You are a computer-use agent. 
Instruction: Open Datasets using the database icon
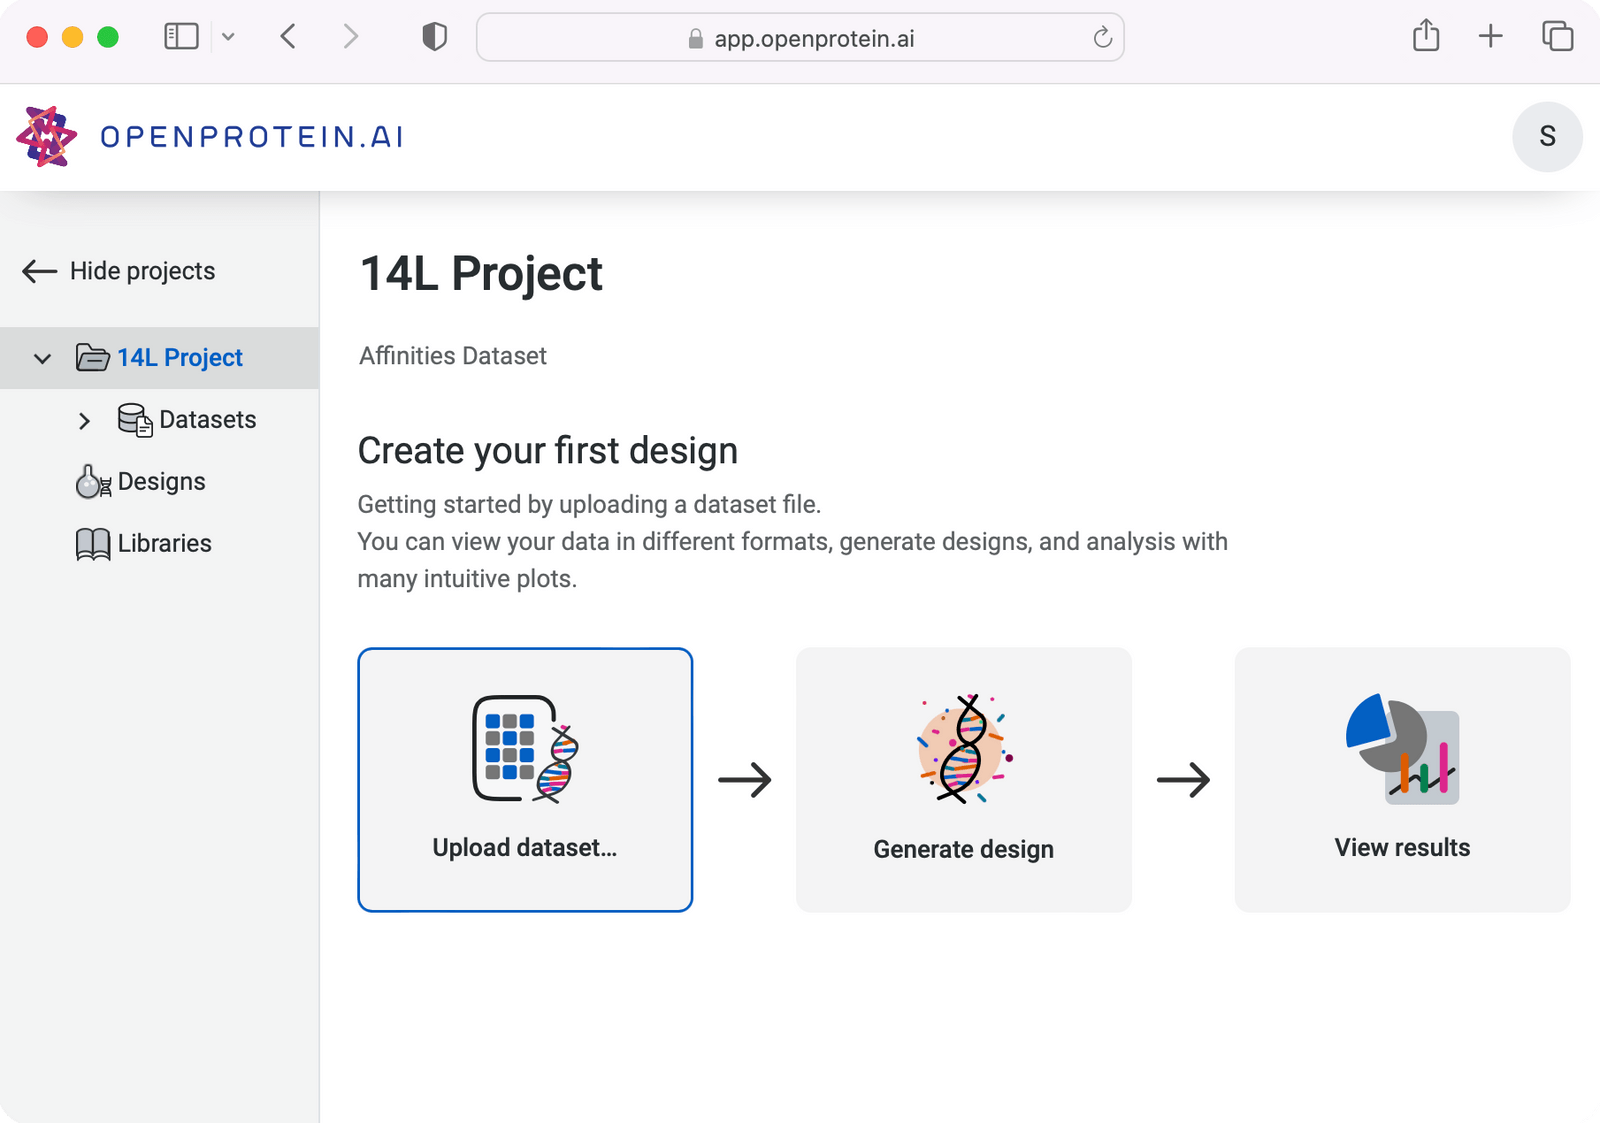[133, 419]
